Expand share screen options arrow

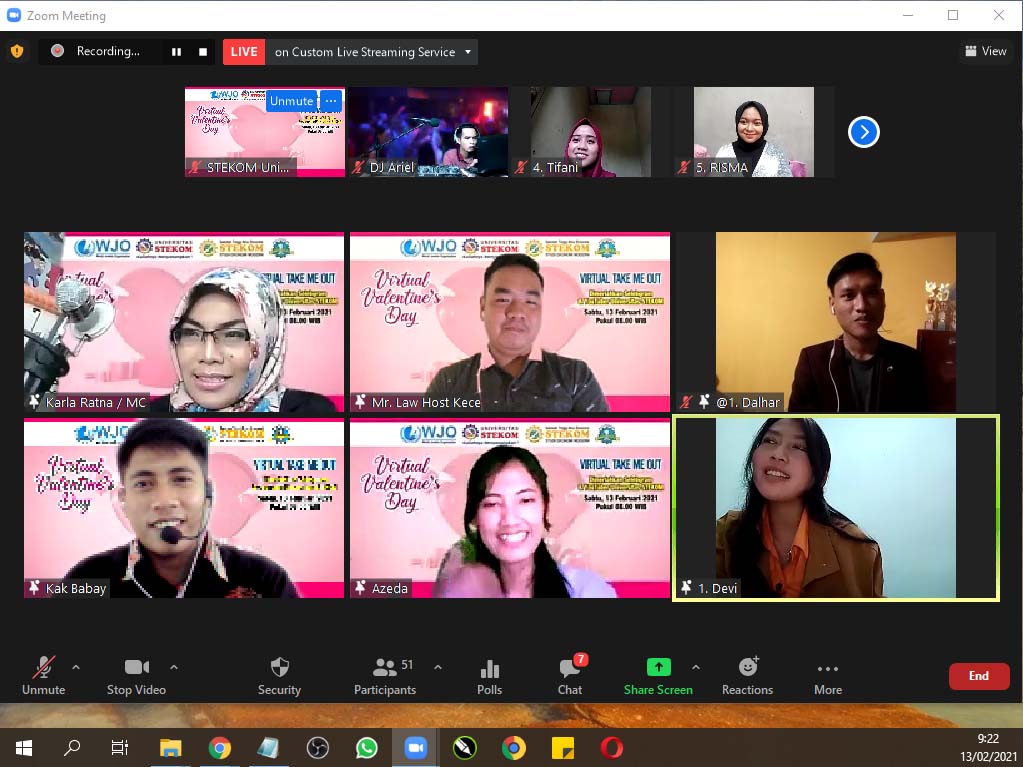[696, 667]
